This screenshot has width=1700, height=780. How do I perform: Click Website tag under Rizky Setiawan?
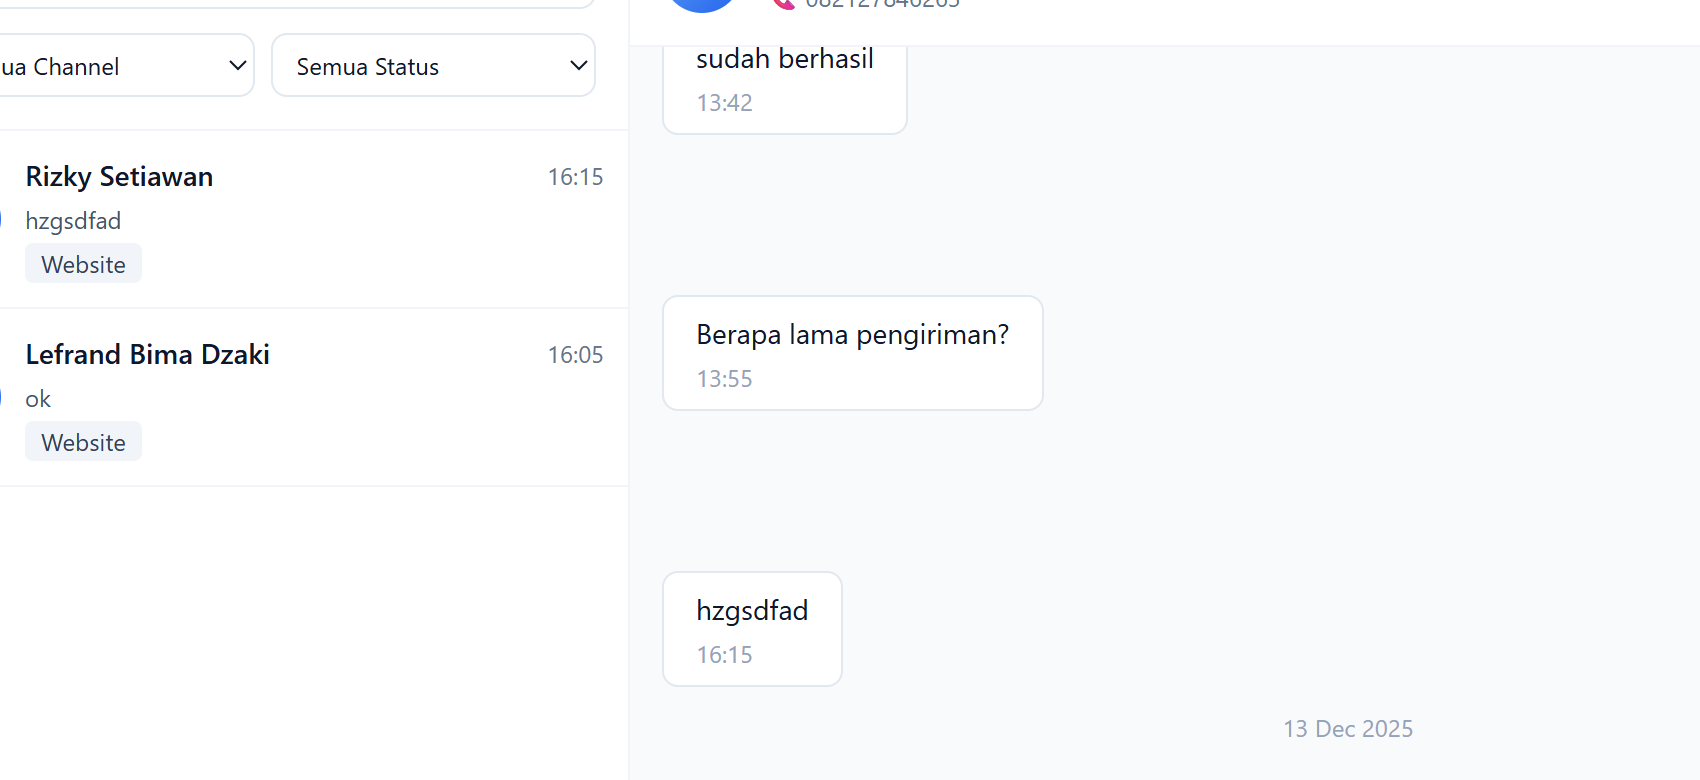click(x=84, y=265)
